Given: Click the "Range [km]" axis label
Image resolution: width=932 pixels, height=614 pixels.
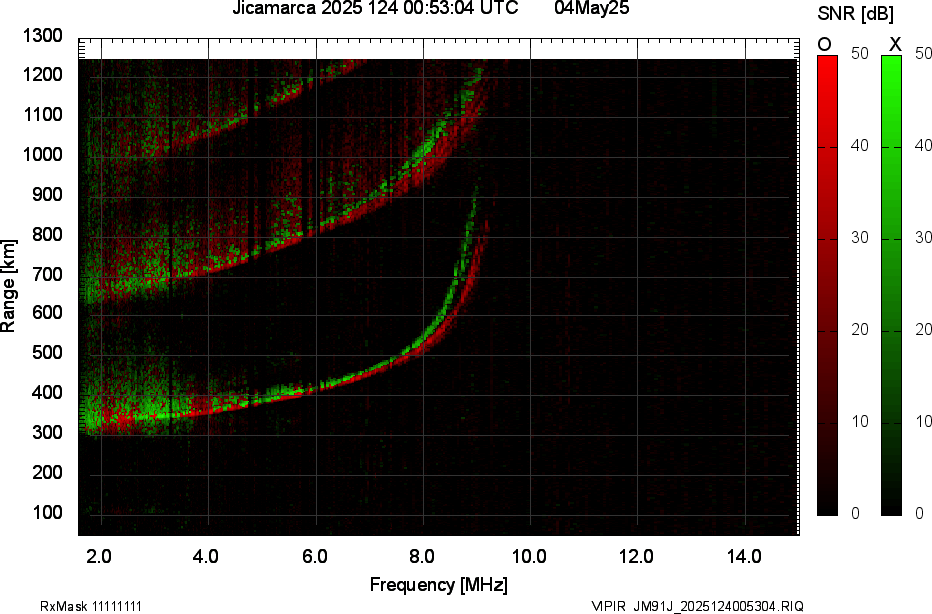Looking at the screenshot, I should 8,286.
